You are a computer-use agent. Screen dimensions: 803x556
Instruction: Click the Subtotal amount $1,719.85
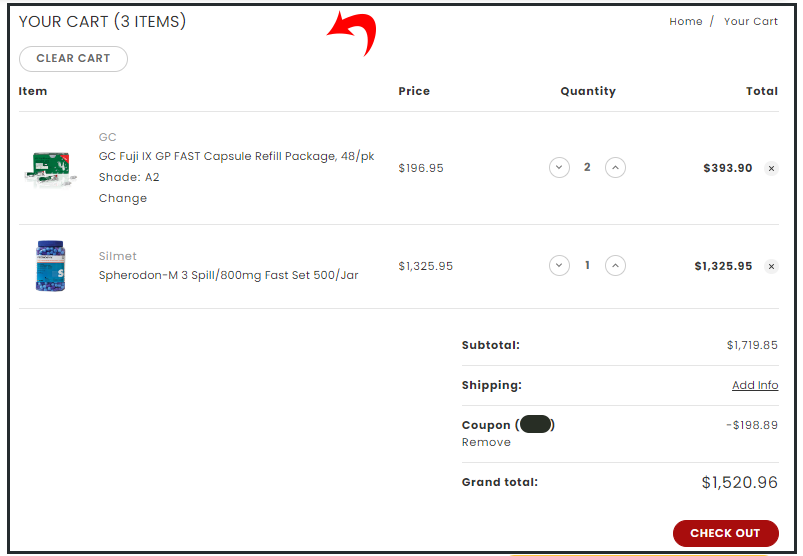click(752, 345)
